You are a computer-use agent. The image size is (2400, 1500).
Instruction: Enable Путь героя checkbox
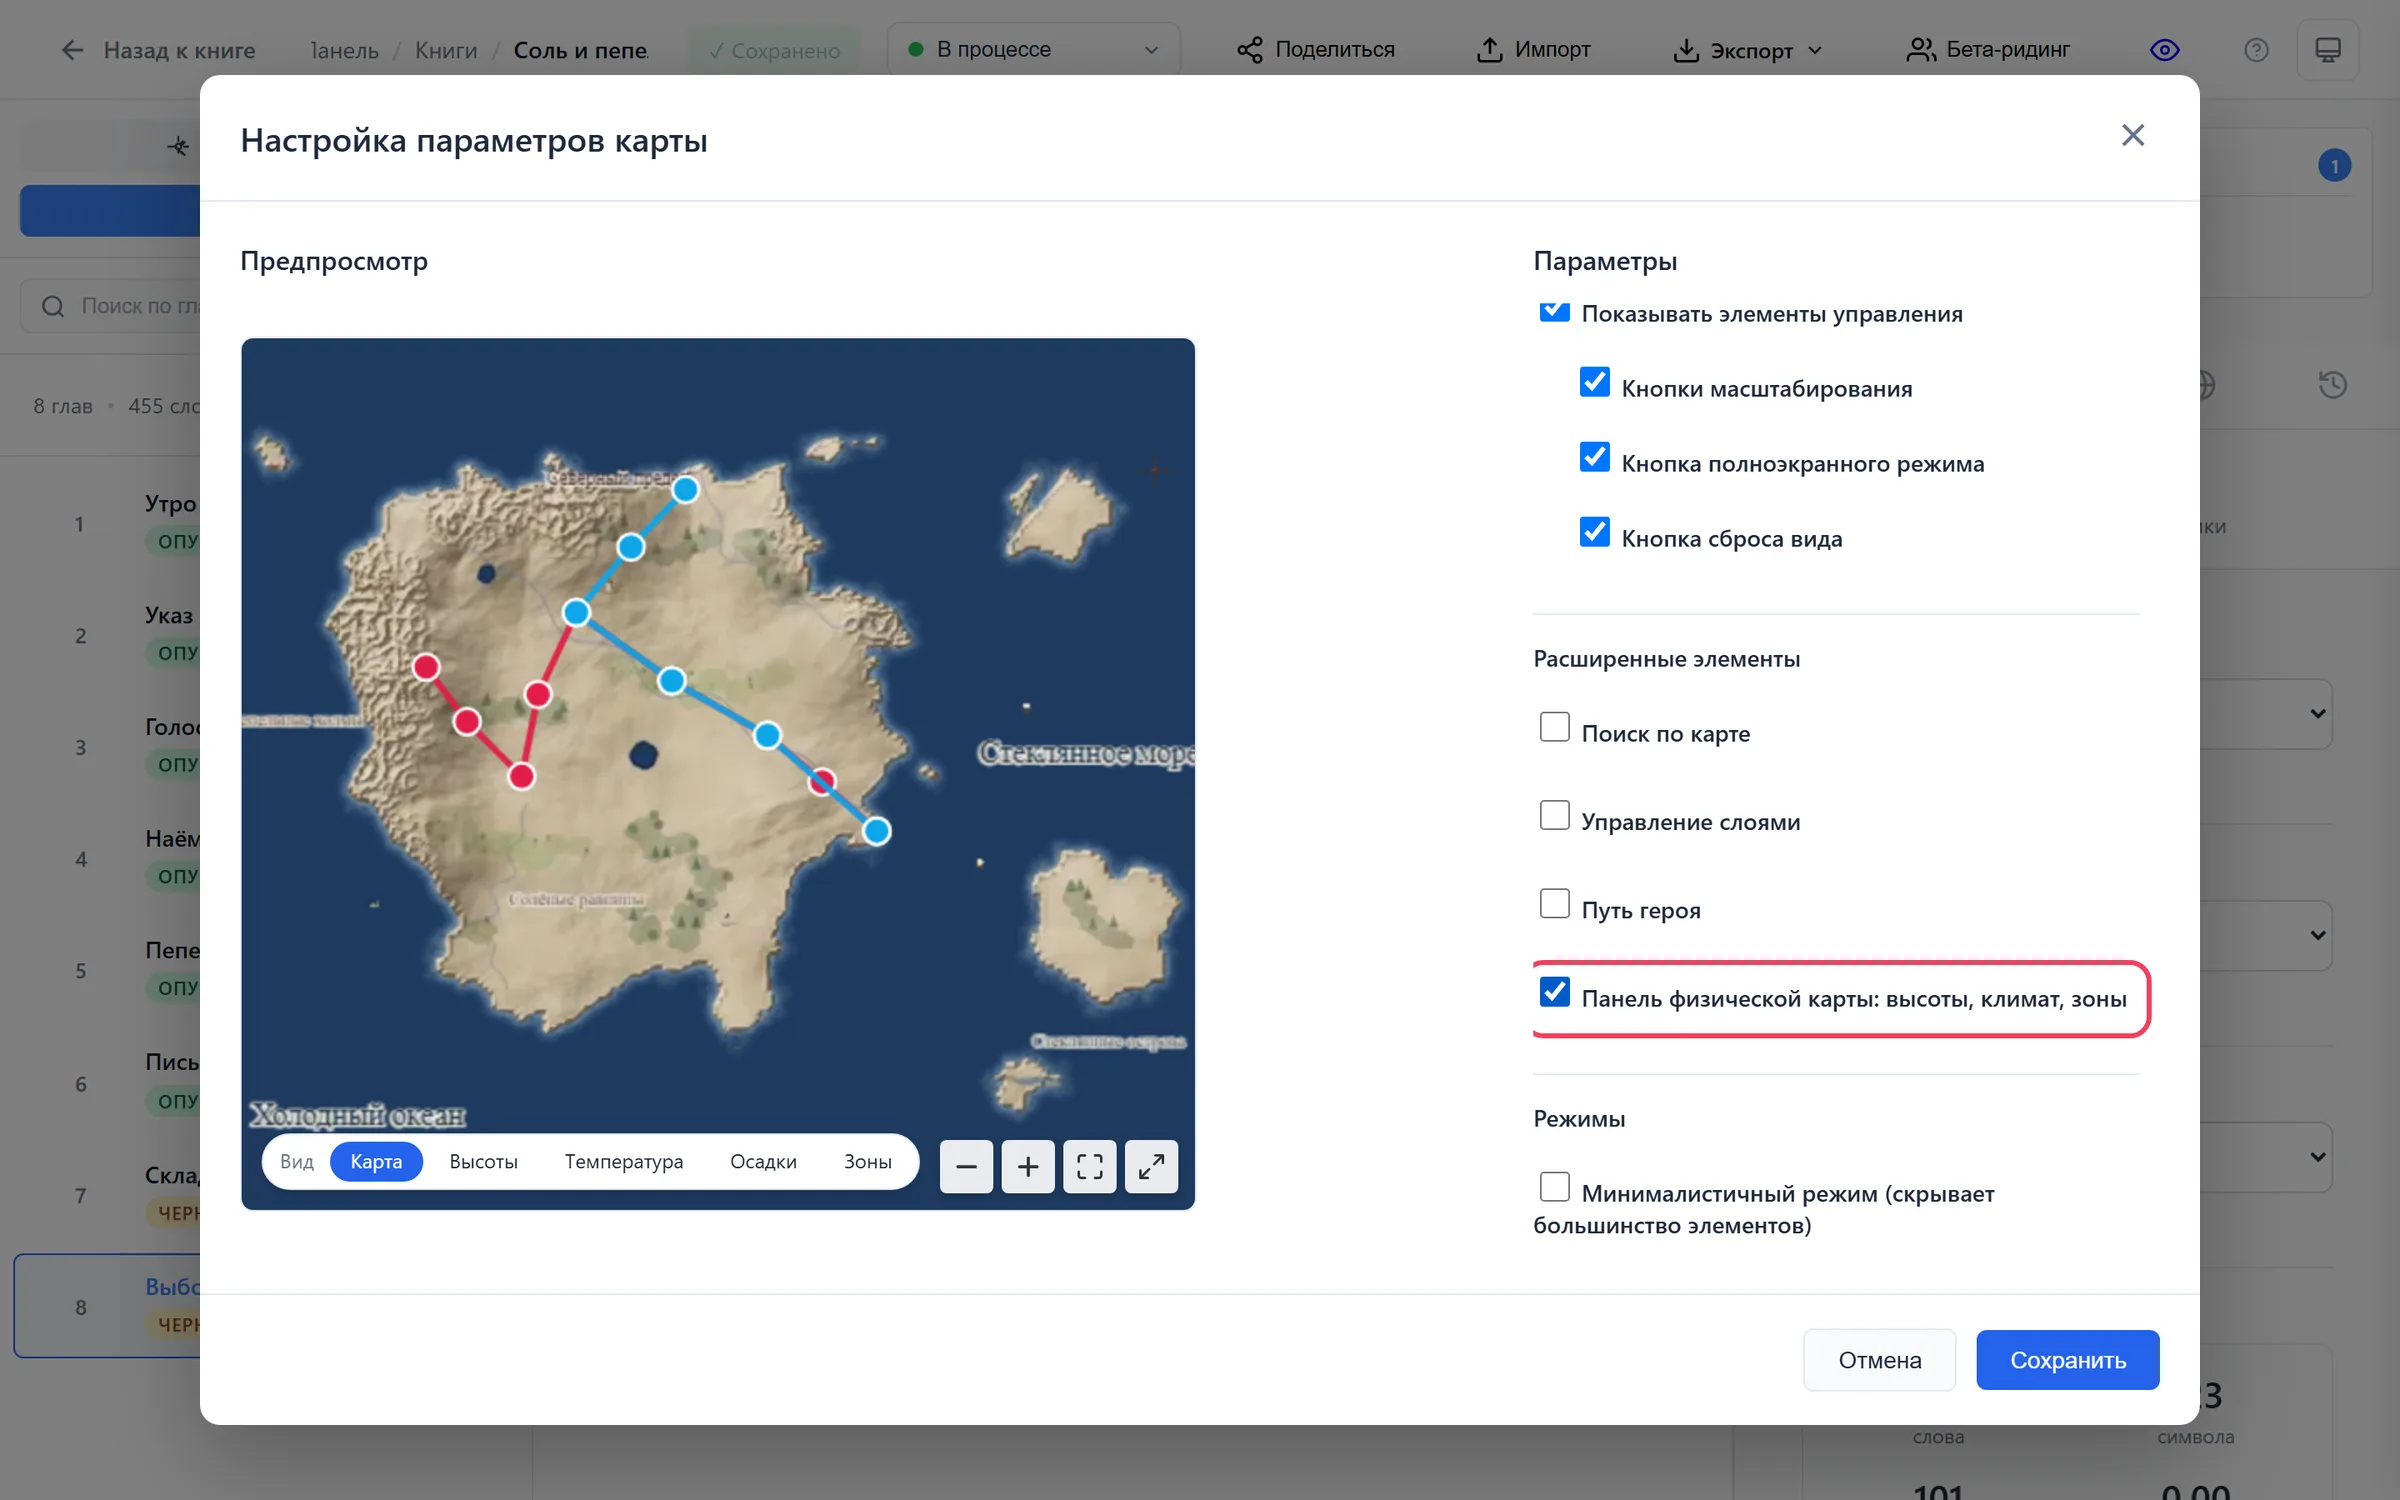1554,903
